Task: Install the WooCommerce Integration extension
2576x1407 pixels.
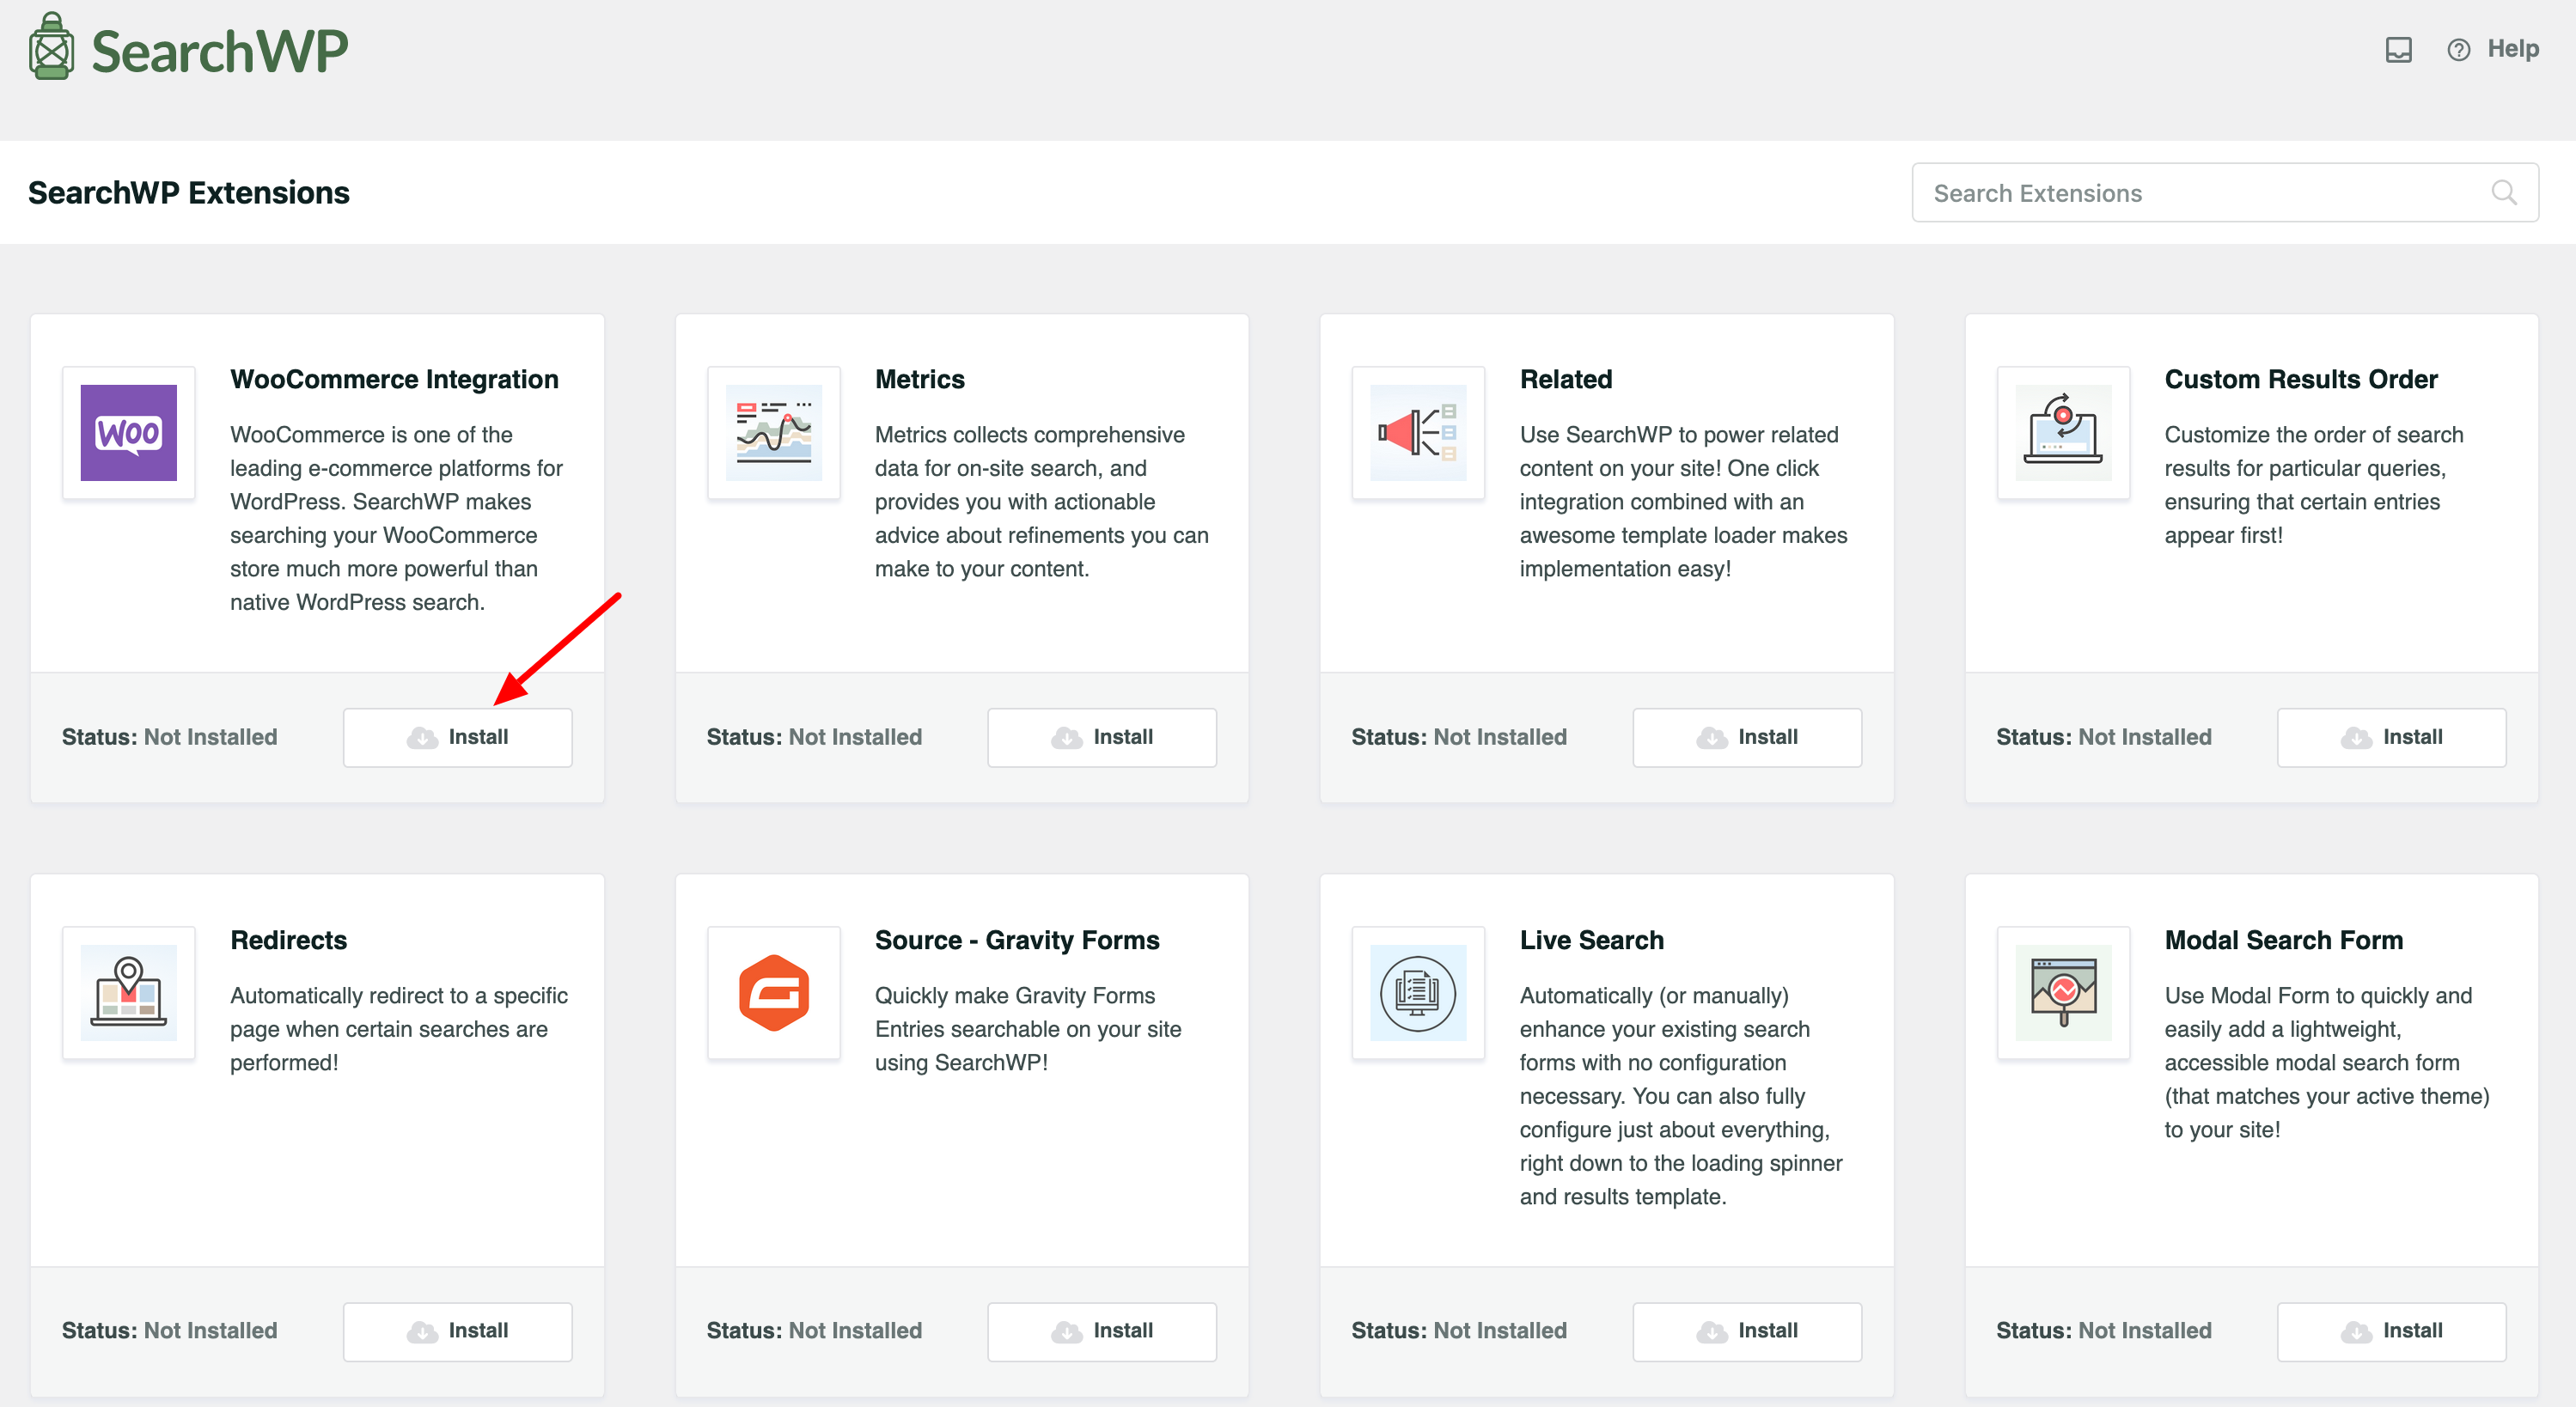Action: tap(457, 737)
